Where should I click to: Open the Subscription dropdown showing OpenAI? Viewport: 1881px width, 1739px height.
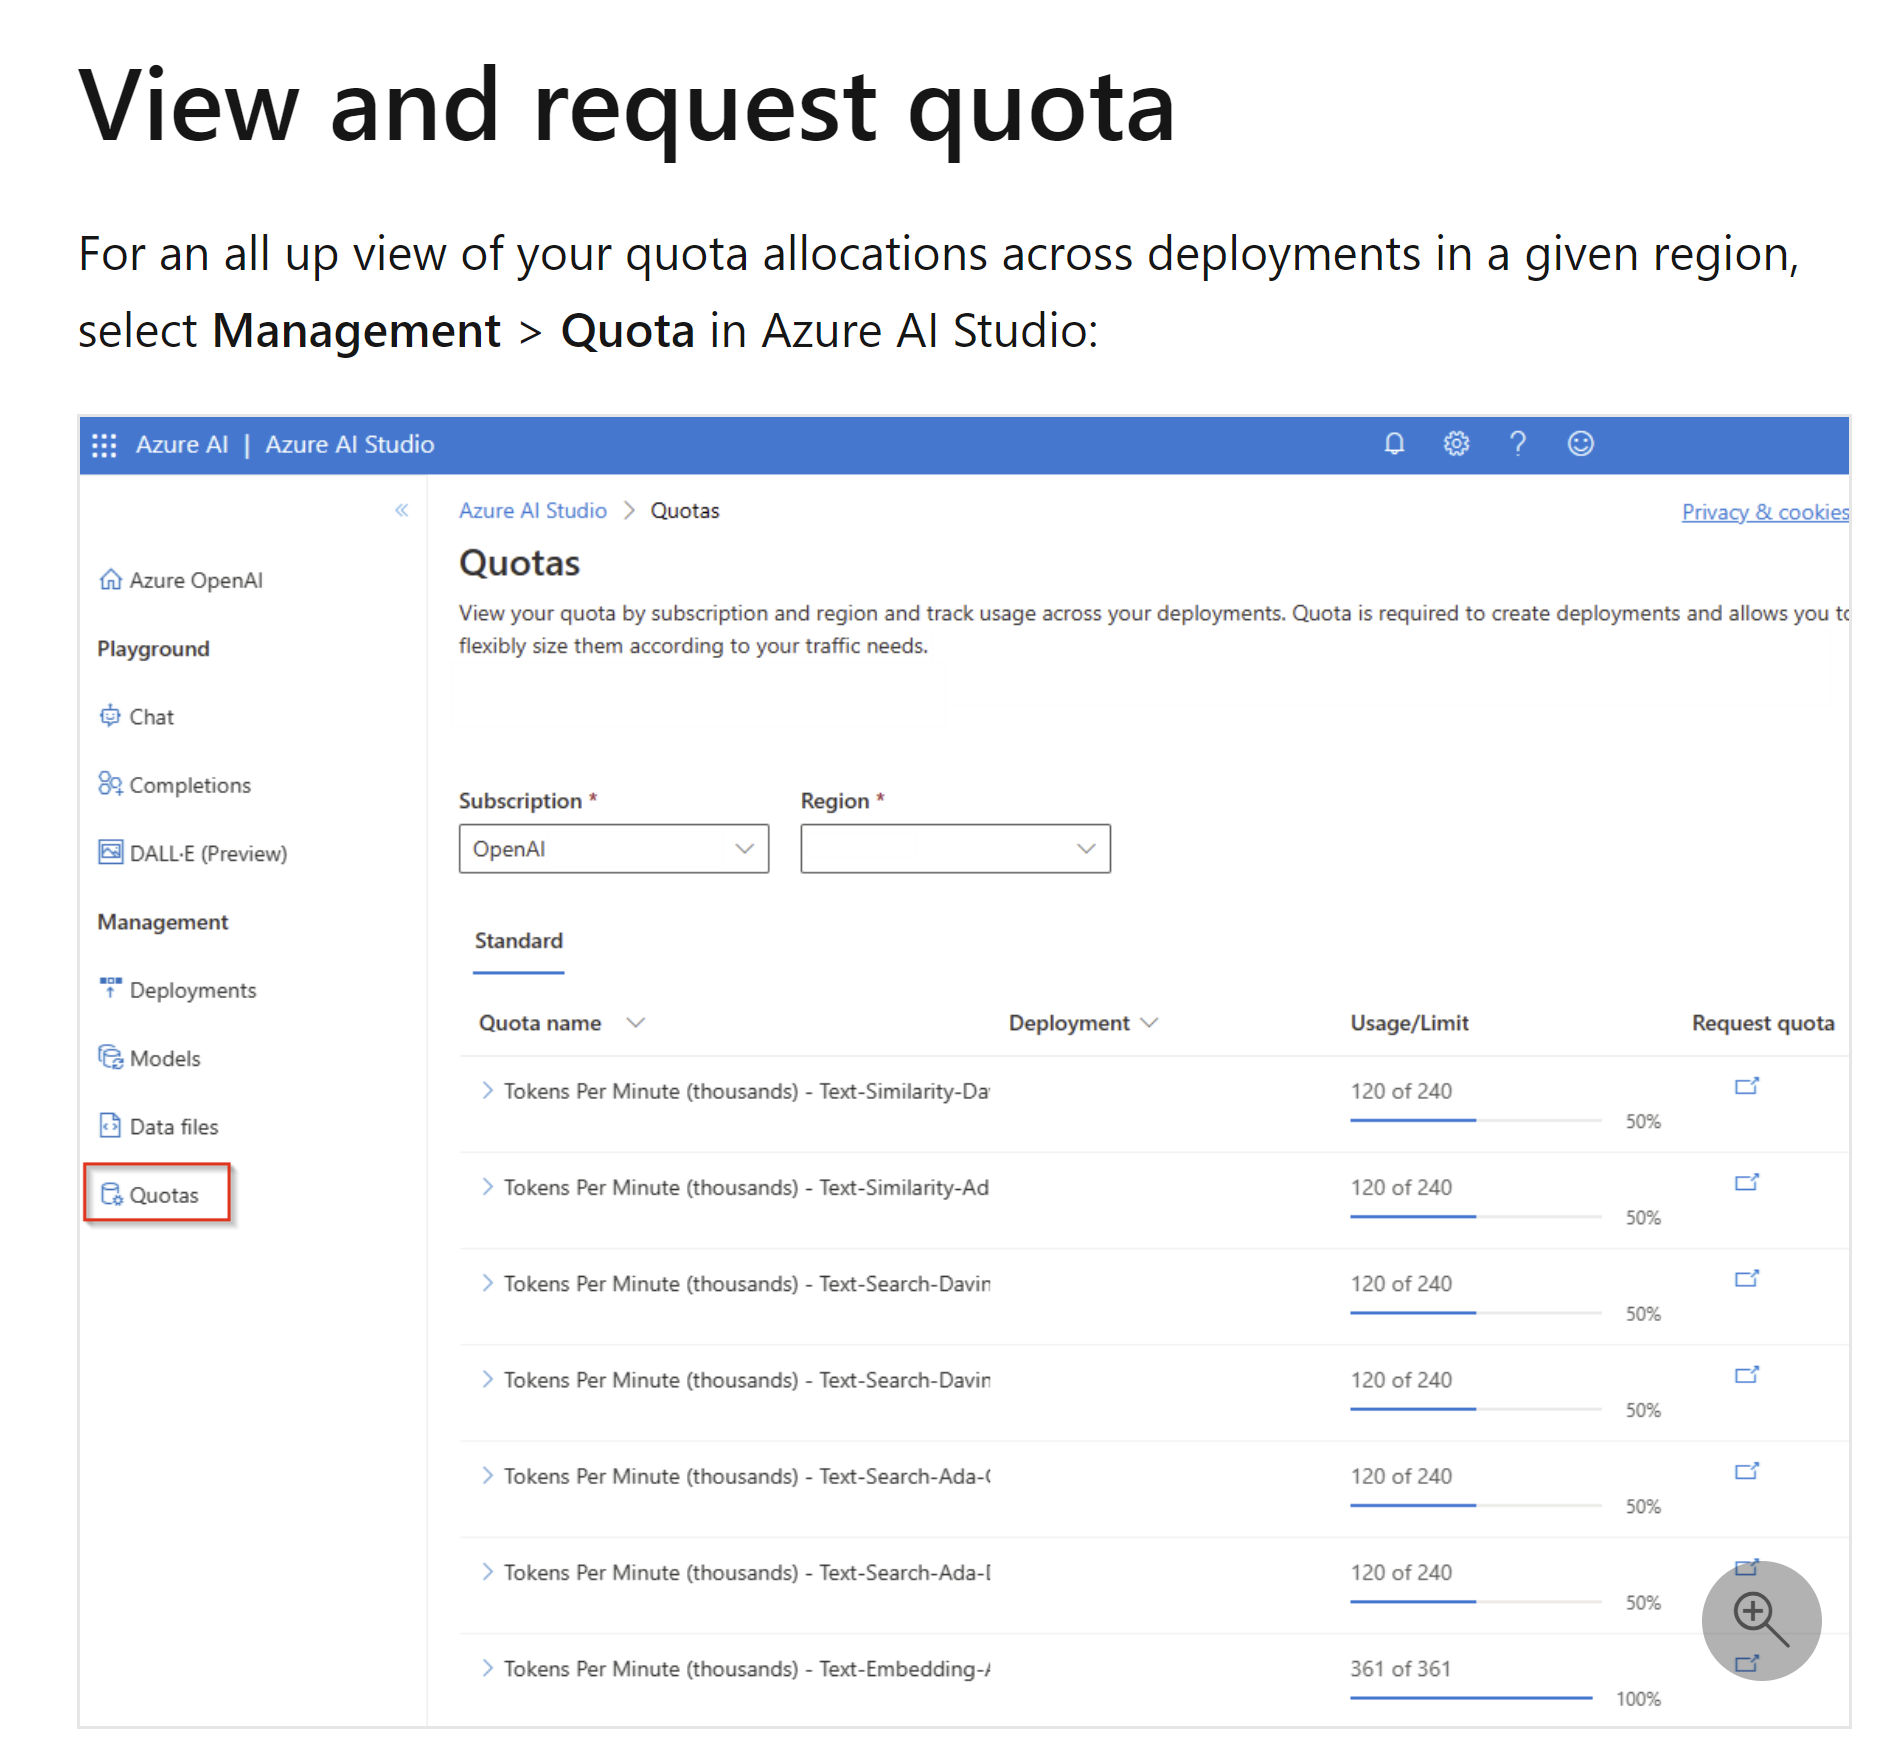pos(613,849)
